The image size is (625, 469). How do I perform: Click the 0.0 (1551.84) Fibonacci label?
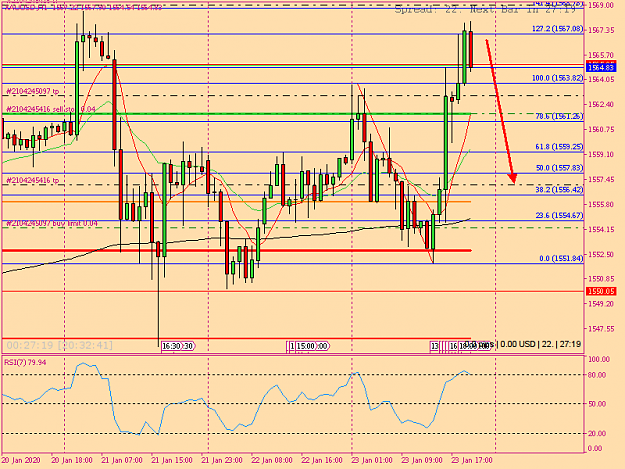coord(561,258)
